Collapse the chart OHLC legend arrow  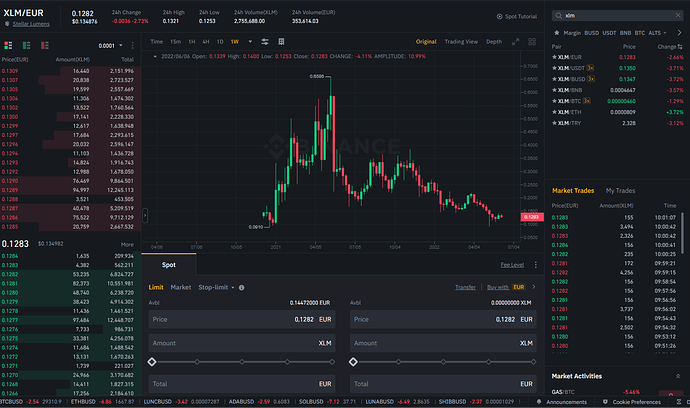155,56
